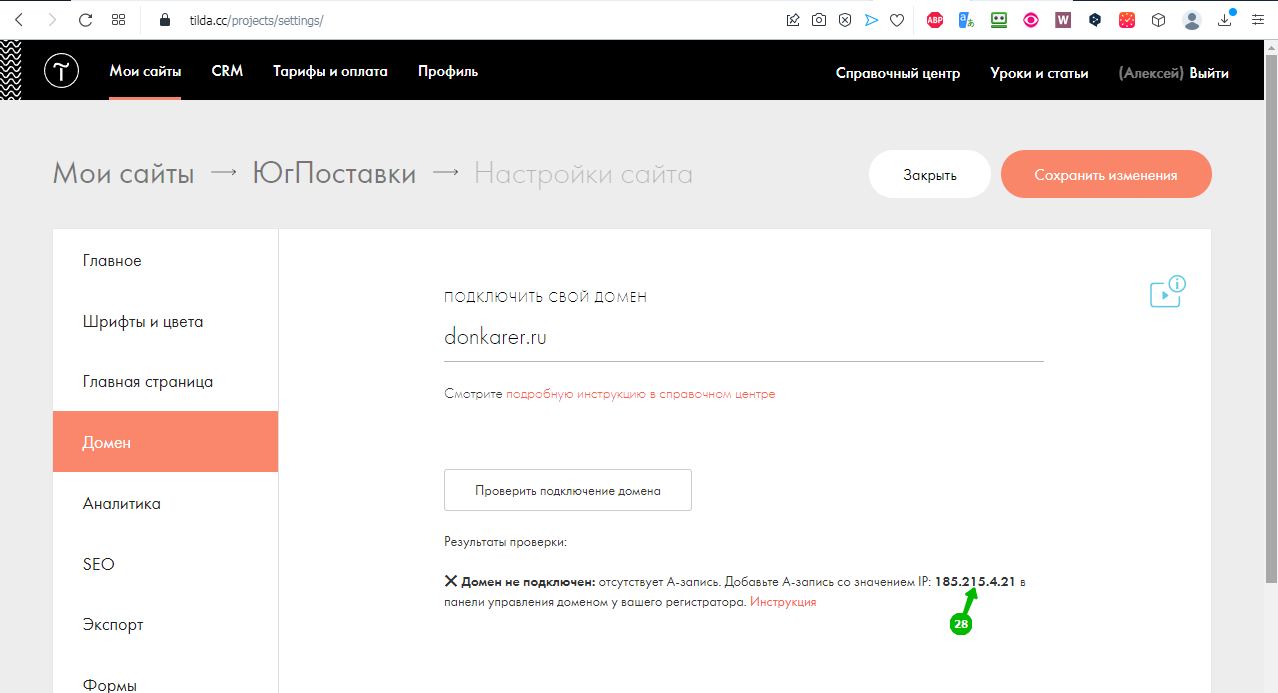This screenshot has height=693, width=1278.
Task: Click the edit page pencil icon in address bar
Action: coord(793,19)
